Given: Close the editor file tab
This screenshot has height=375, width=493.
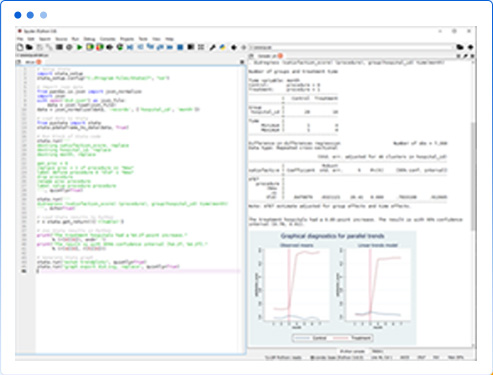Looking at the screenshot, I should click(39, 62).
